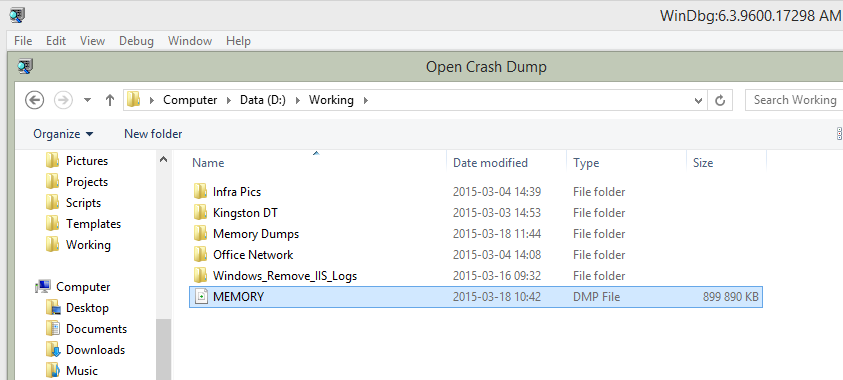Open the address bar previous locations dropdown
The image size is (843, 380).
(698, 101)
